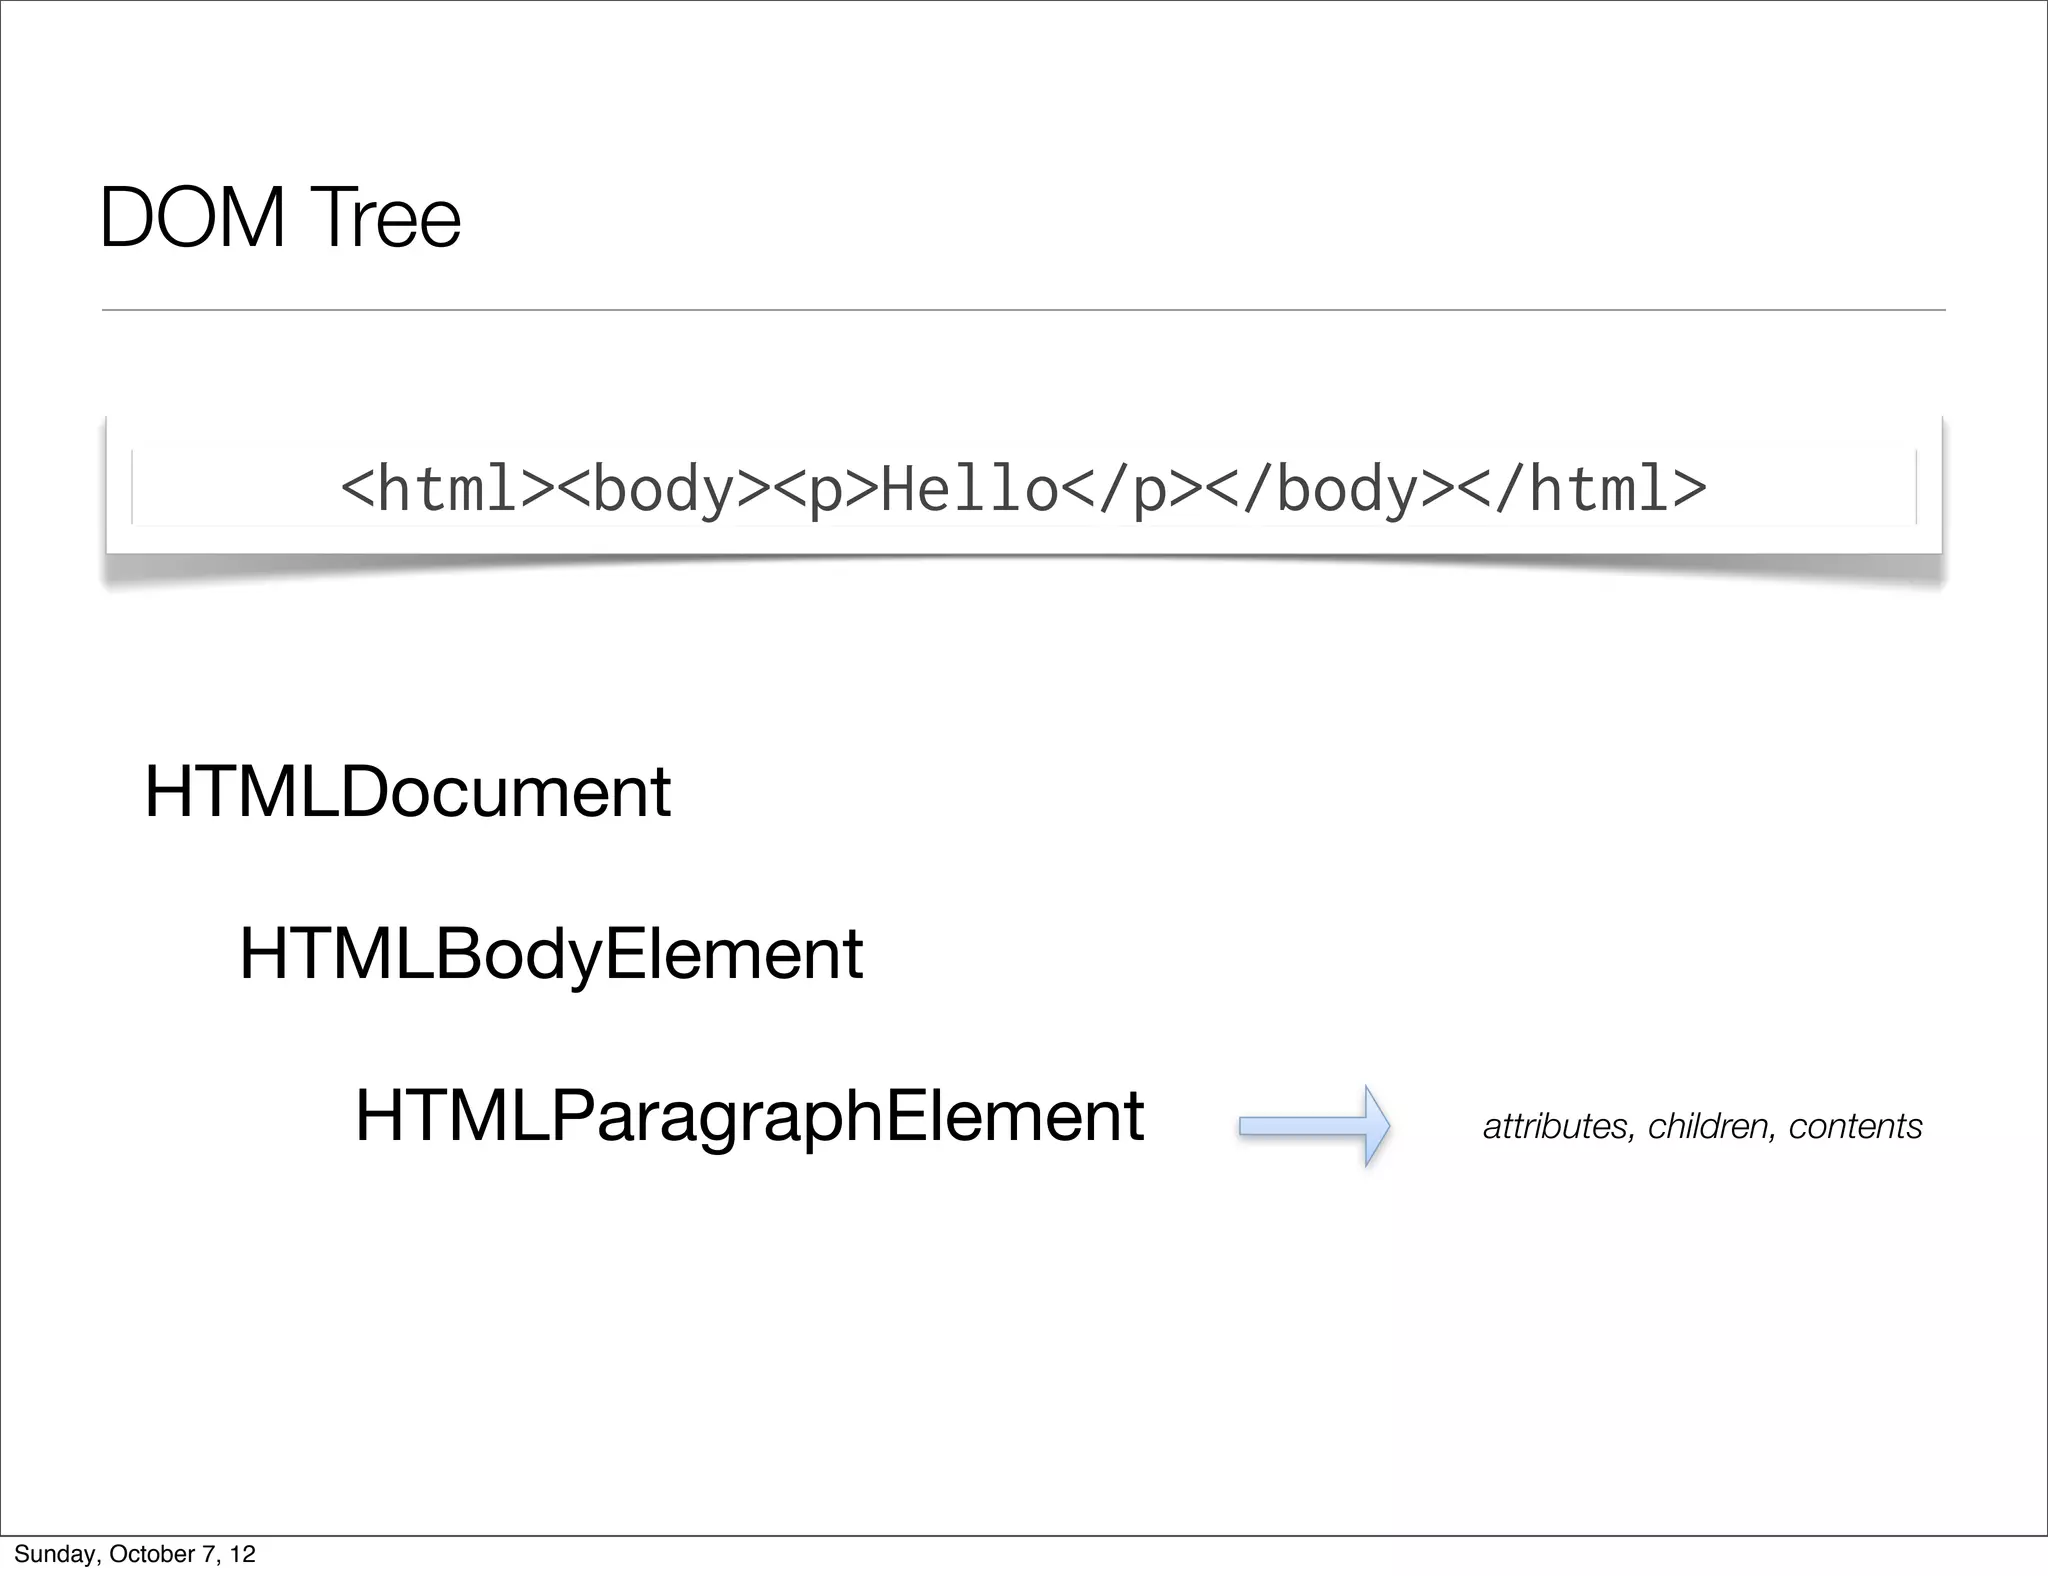Select the HTMLParagraphElement node
Screen dimensions: 2048x1576
coord(749,1116)
